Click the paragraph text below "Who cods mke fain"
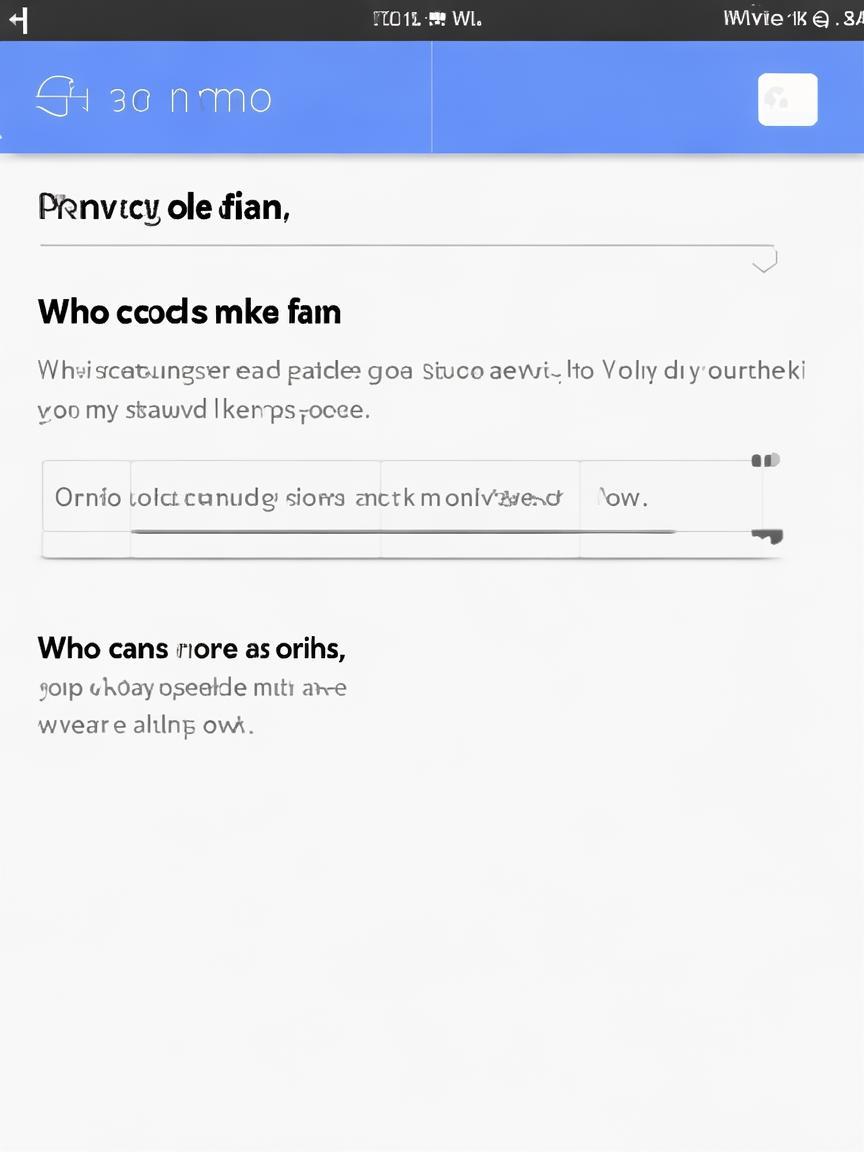The image size is (864, 1152). 420,390
